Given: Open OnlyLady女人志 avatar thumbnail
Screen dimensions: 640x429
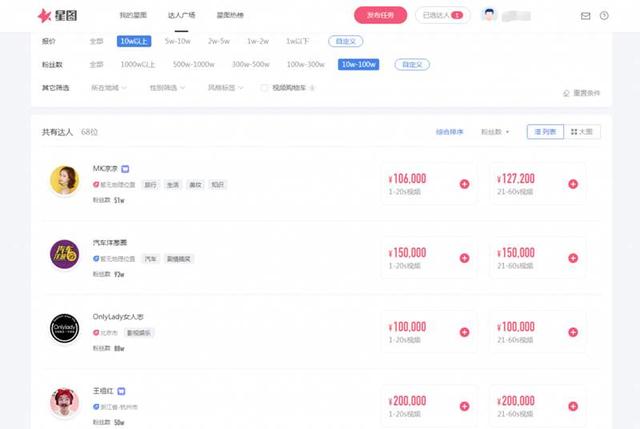Looking at the screenshot, I should 64,328.
